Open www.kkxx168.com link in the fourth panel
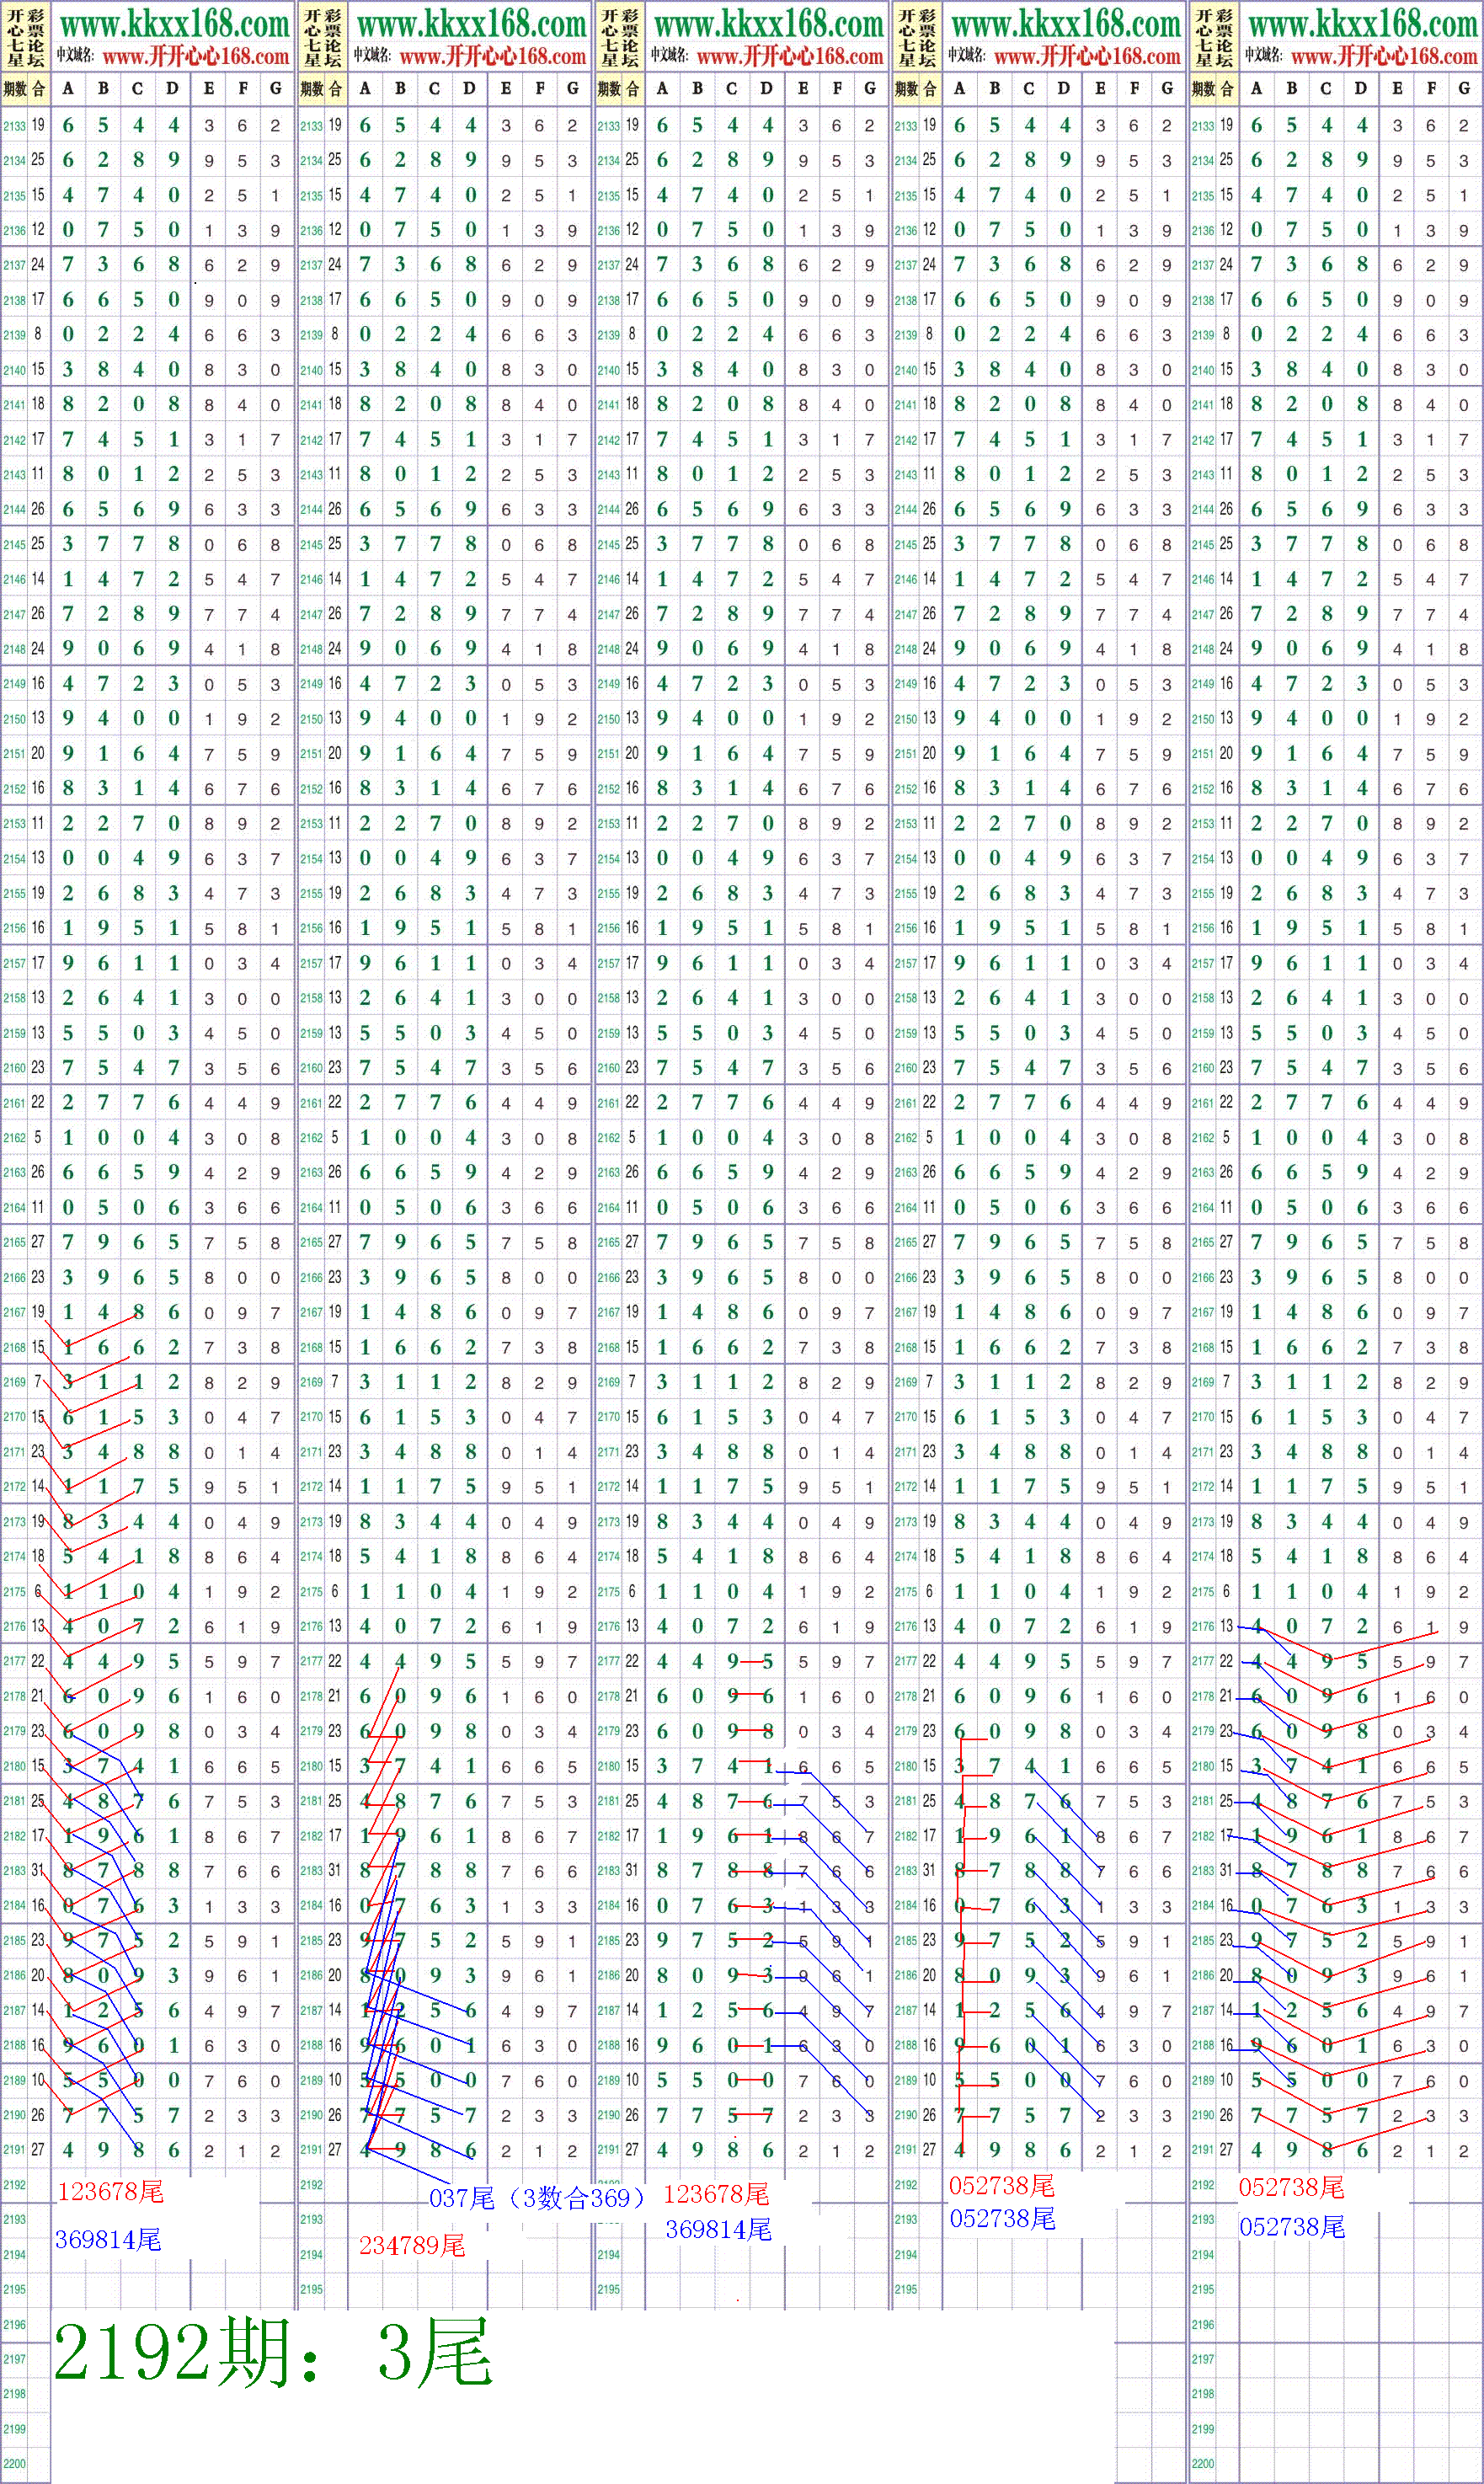This screenshot has width=1484, height=2484. 1065,23
